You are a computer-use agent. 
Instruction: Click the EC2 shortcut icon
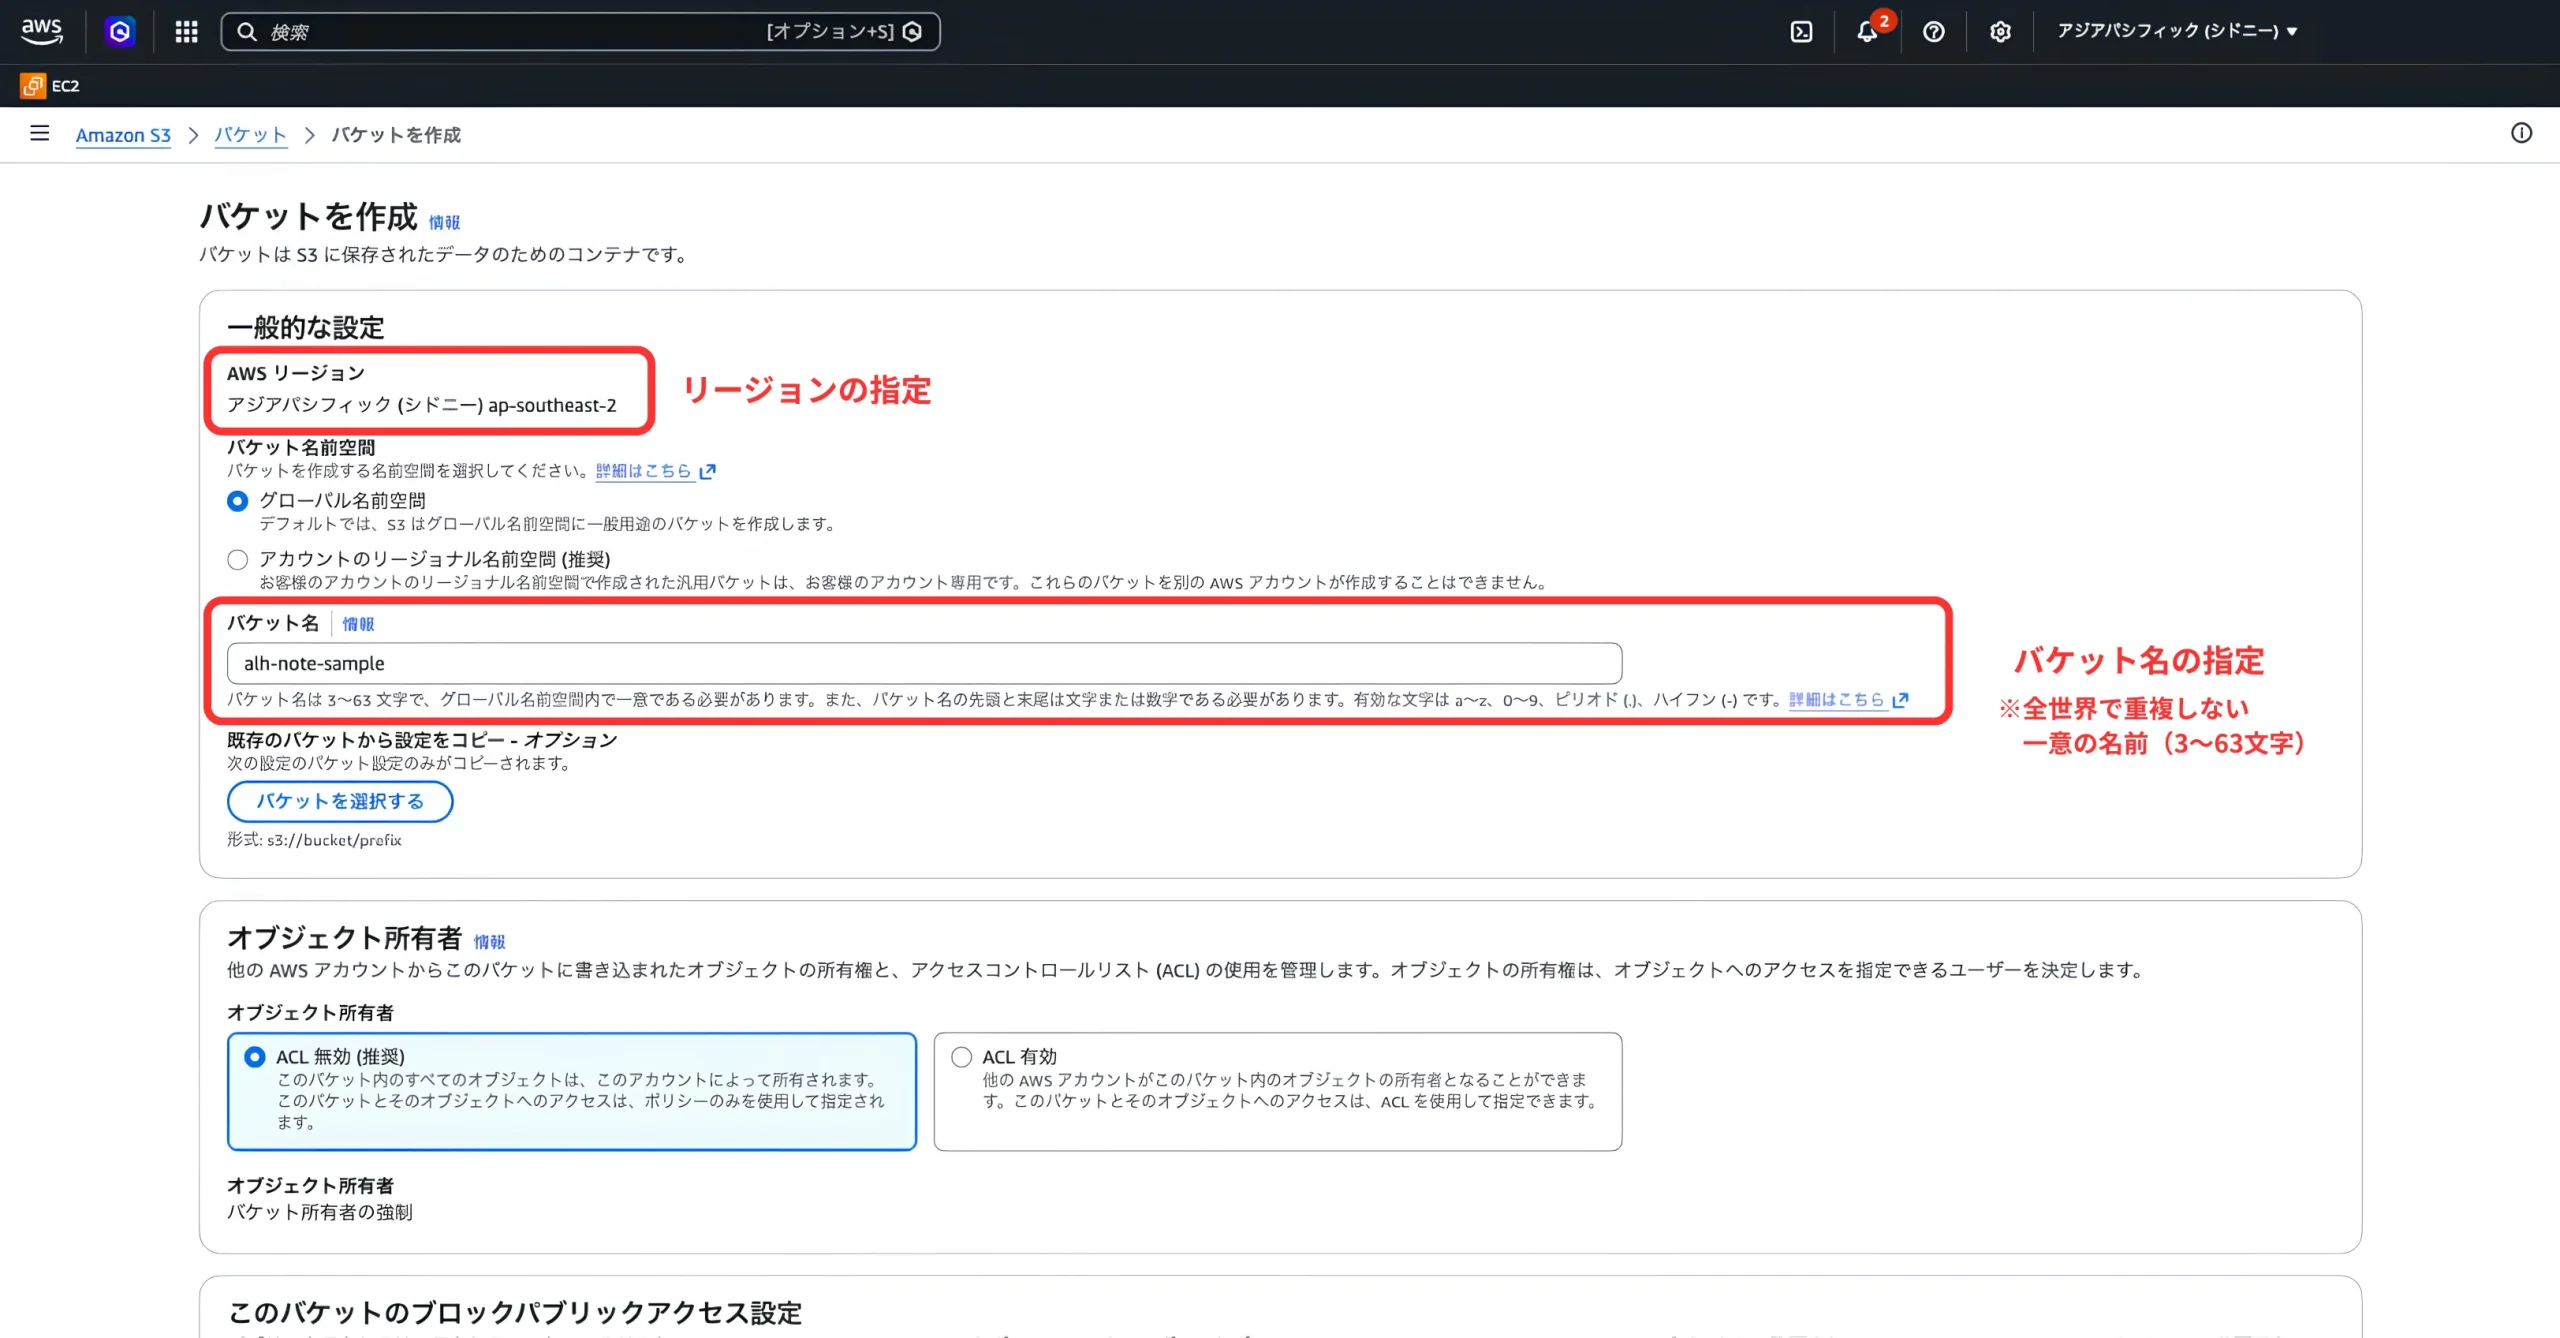point(32,86)
